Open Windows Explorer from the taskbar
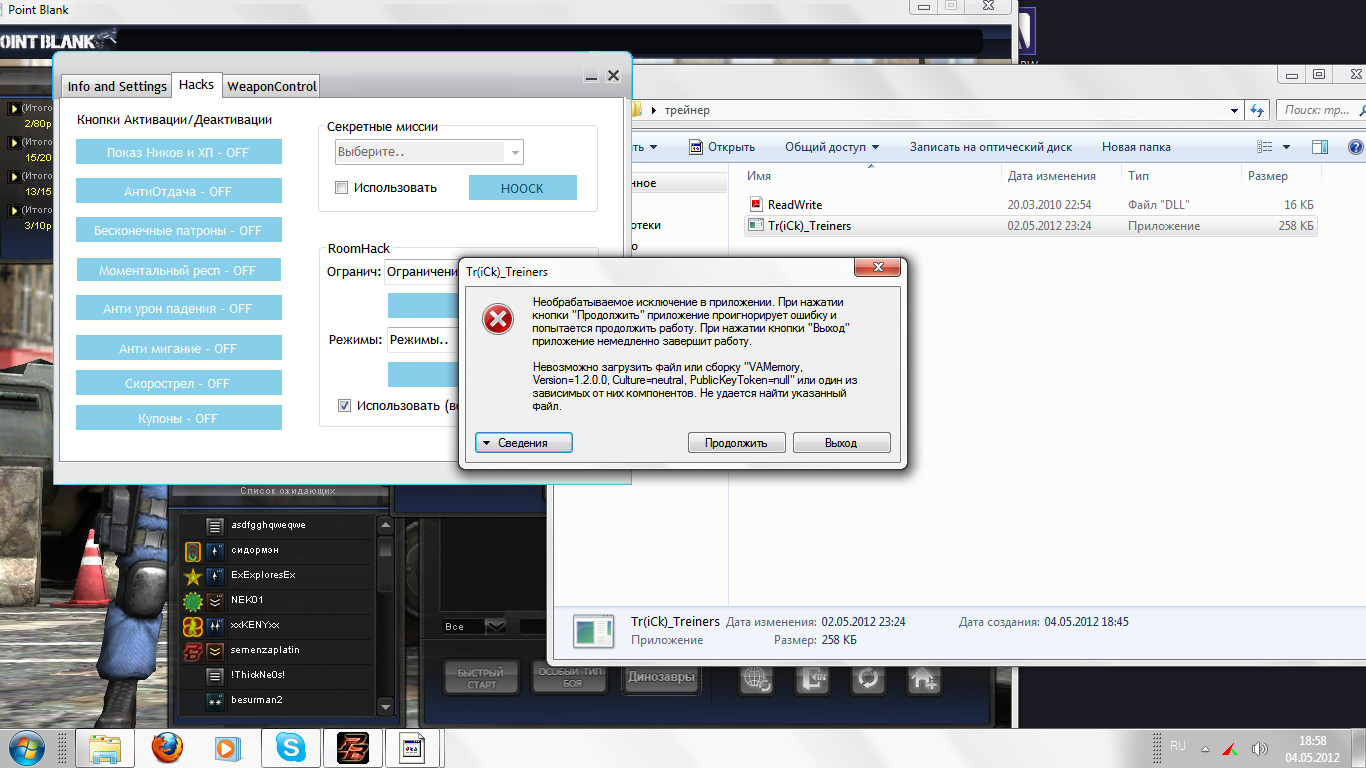 [105, 747]
